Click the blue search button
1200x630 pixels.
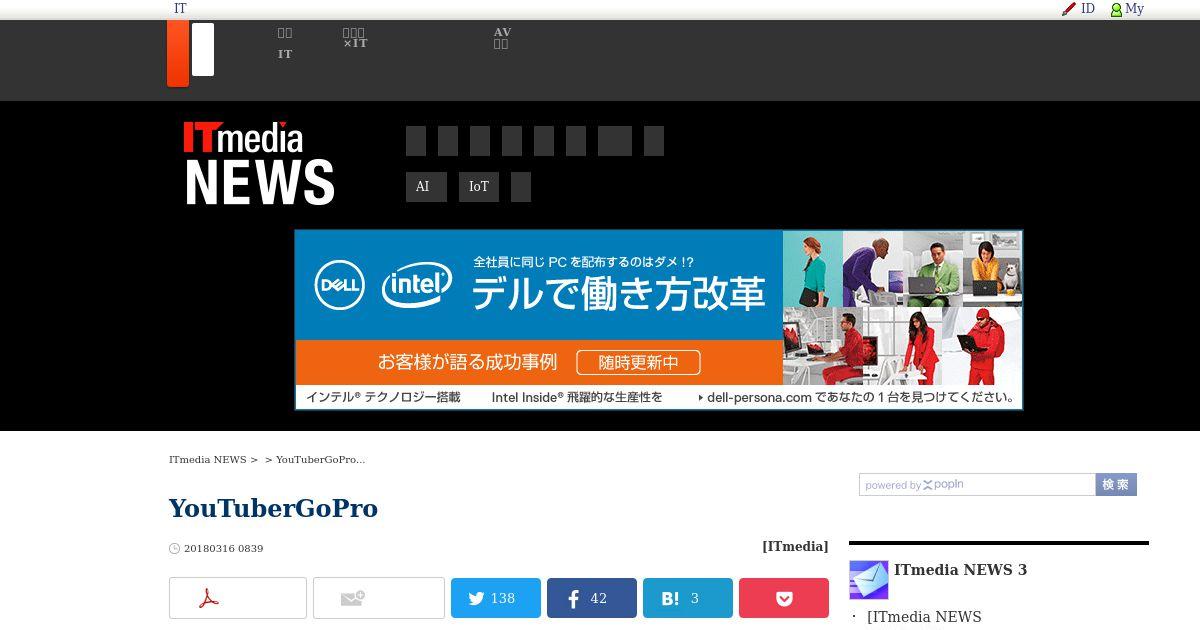(x=1116, y=485)
